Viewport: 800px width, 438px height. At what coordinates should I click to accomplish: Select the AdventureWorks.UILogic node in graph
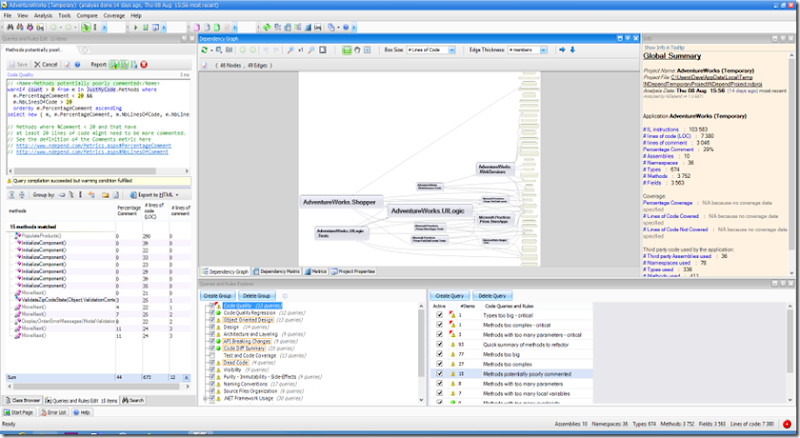(x=430, y=211)
